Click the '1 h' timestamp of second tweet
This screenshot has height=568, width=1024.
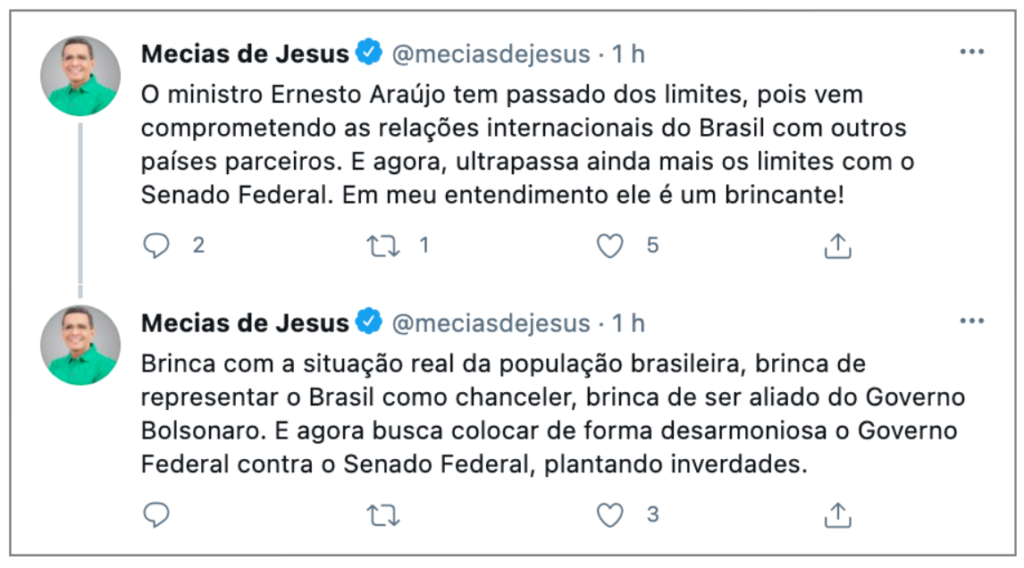pos(629,323)
